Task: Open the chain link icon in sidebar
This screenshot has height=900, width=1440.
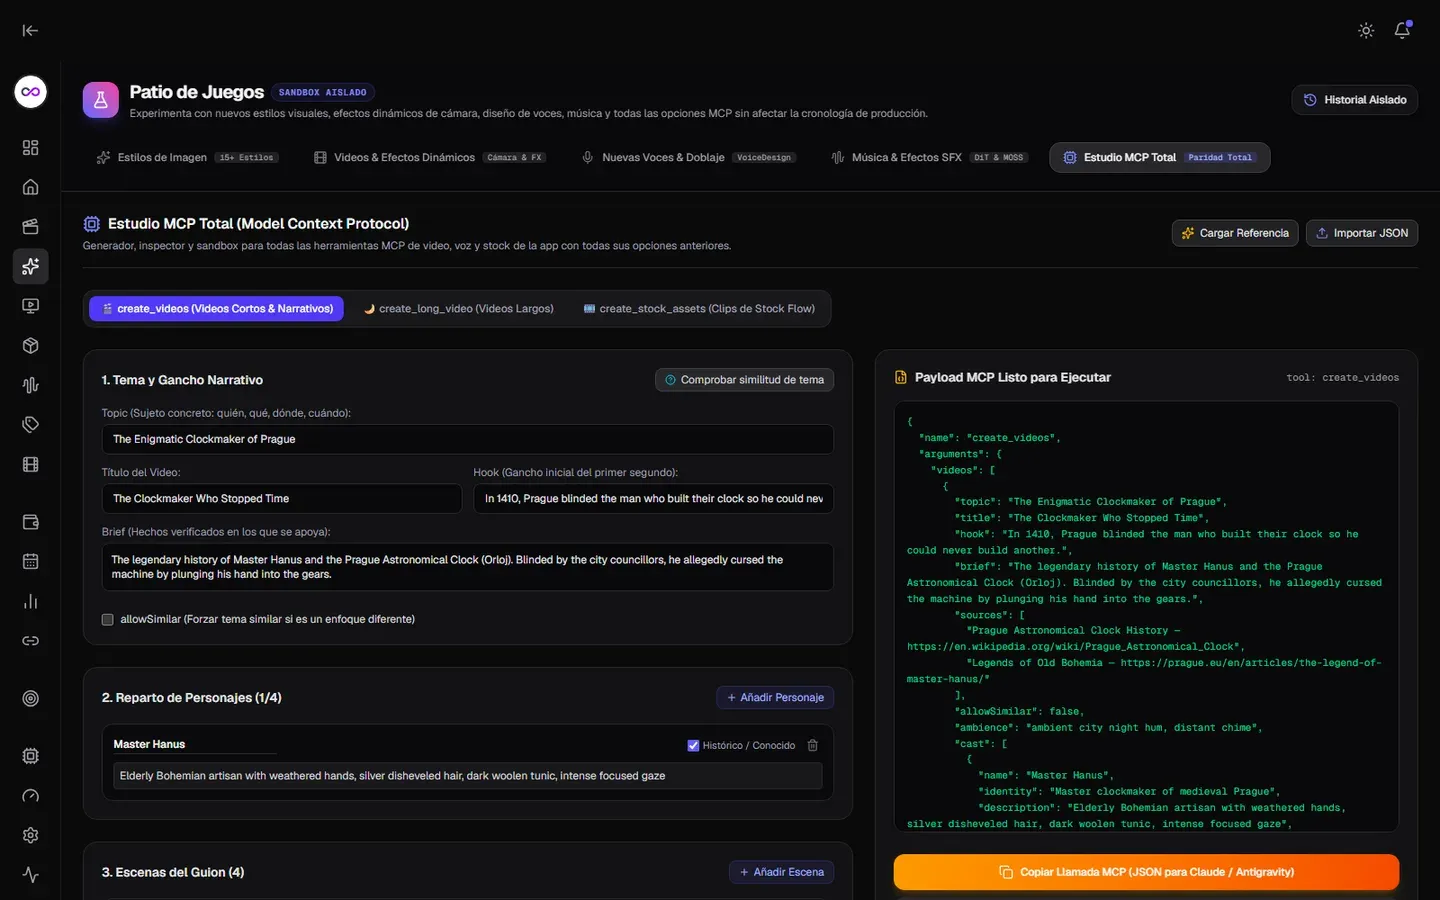Action: pyautogui.click(x=31, y=641)
